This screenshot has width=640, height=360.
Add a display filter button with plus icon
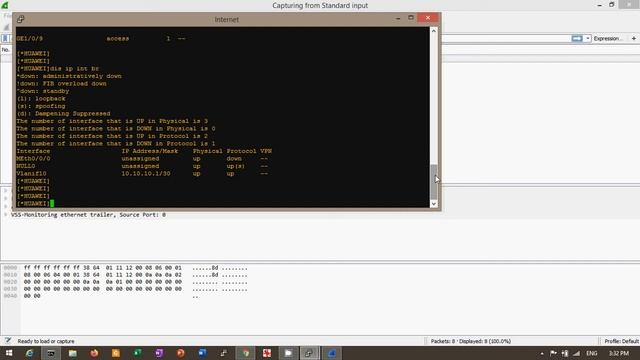coord(634,38)
